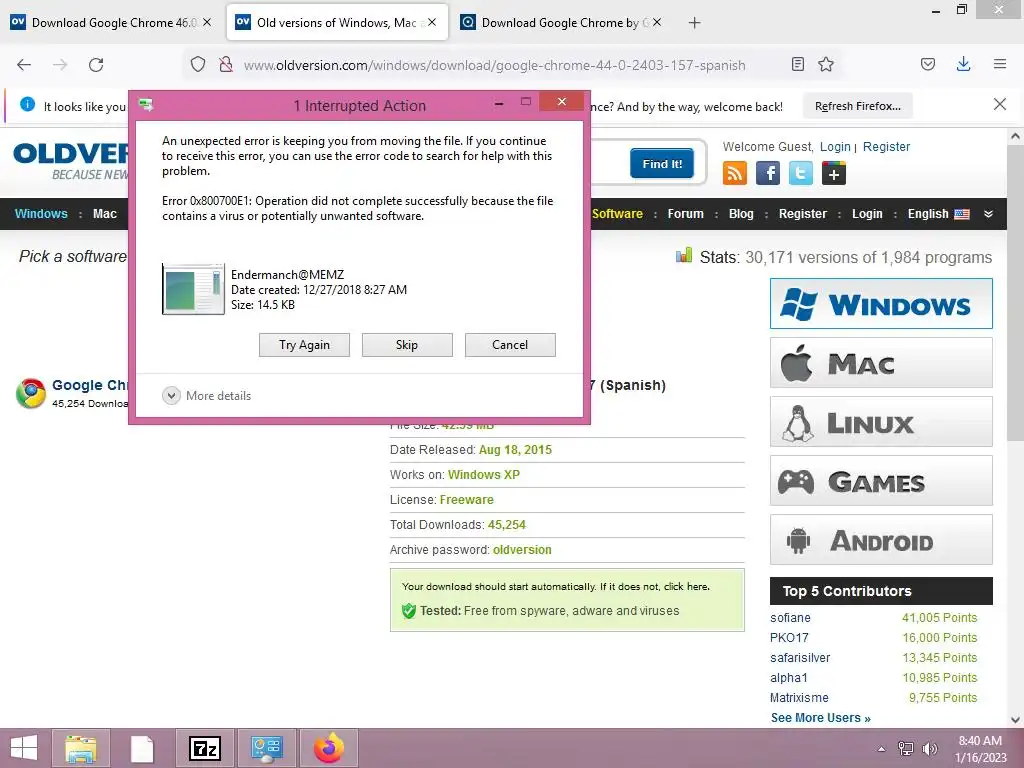Click the network tray icon
This screenshot has height=768, width=1024.
click(906, 749)
